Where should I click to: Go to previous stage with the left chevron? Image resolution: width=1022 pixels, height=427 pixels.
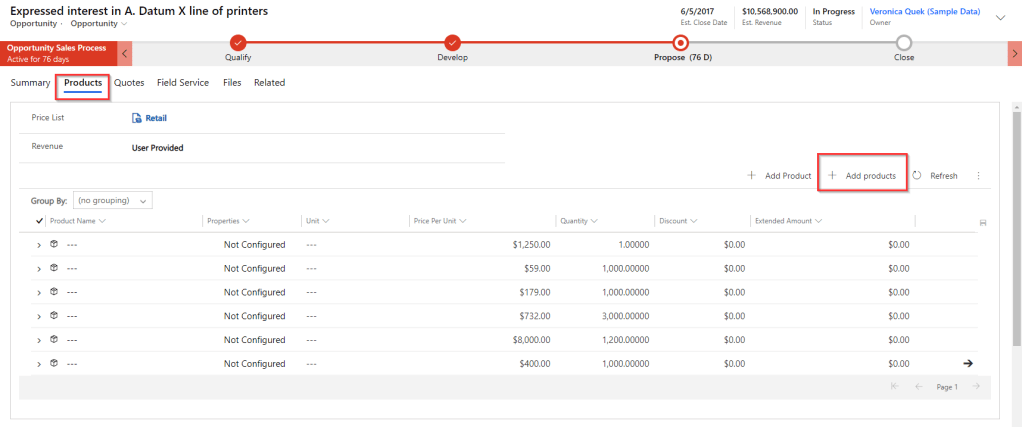(x=125, y=52)
